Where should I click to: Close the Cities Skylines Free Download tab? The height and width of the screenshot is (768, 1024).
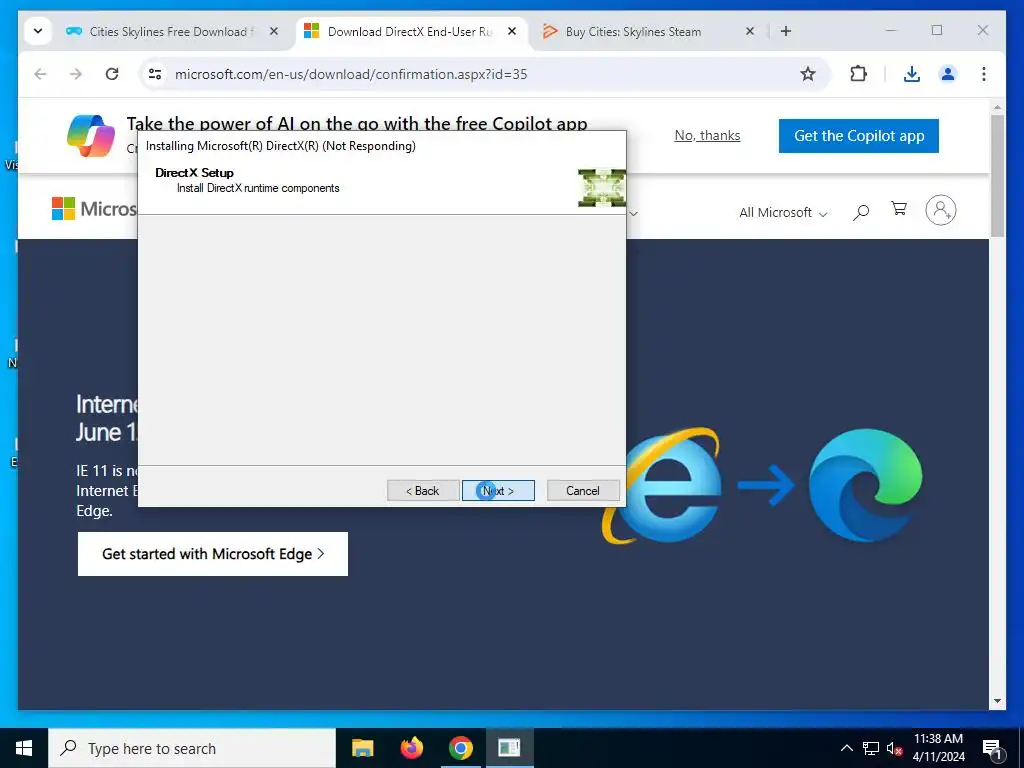pyautogui.click(x=274, y=31)
